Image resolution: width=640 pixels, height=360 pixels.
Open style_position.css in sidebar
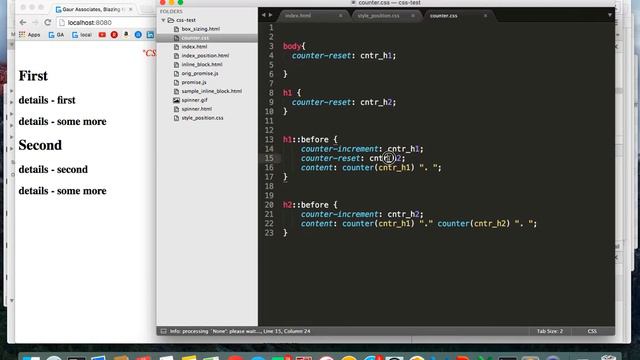coord(202,118)
